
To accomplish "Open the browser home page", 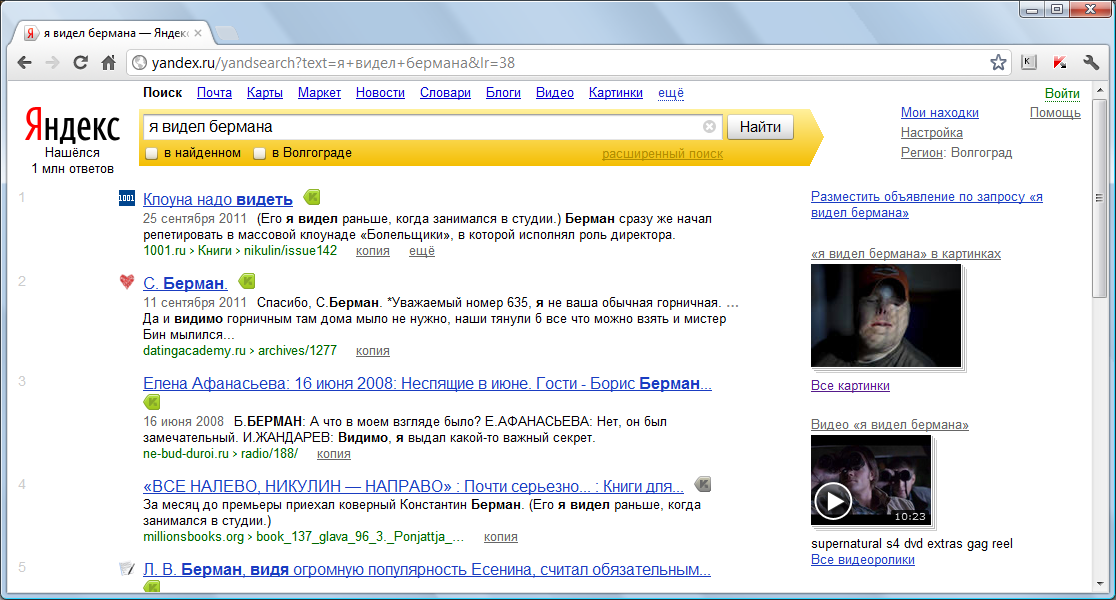I will point(108,63).
